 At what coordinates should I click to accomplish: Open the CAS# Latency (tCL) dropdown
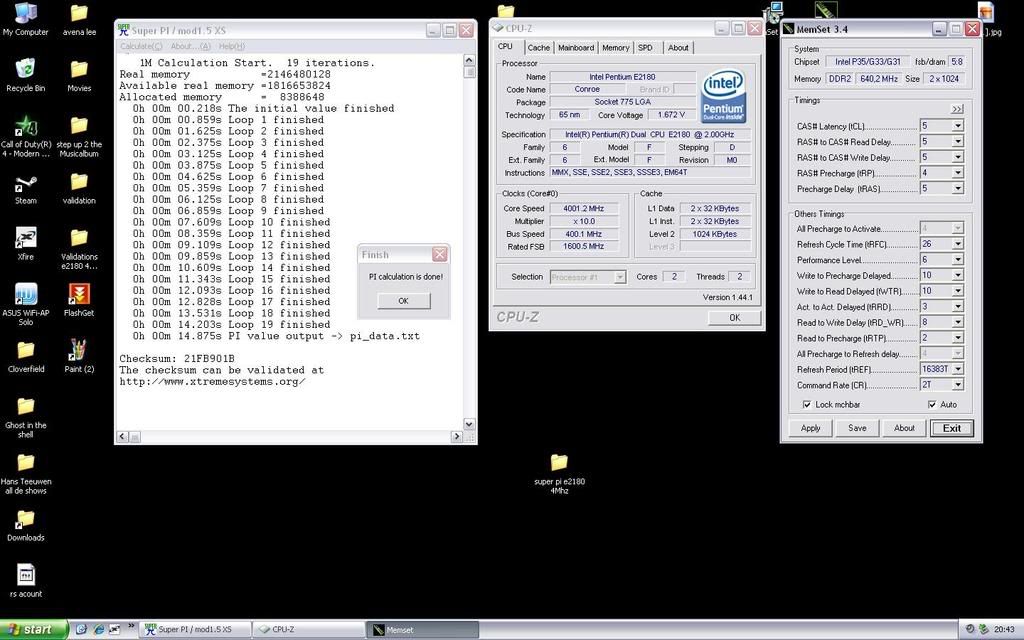[x=957, y=125]
